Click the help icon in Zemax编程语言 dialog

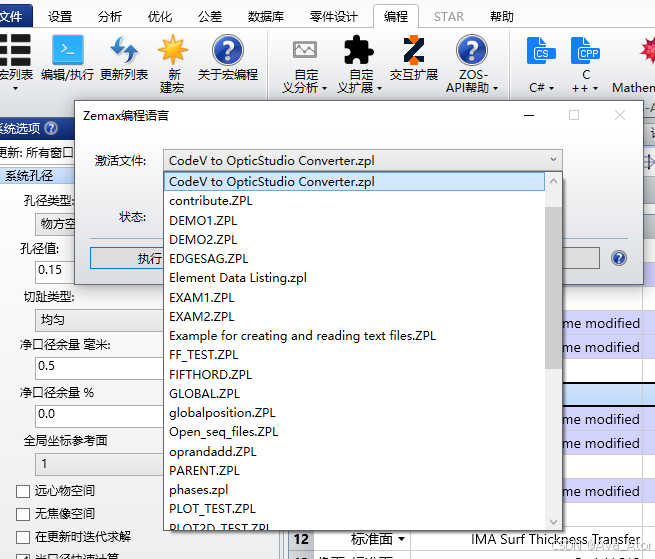pyautogui.click(x=619, y=258)
